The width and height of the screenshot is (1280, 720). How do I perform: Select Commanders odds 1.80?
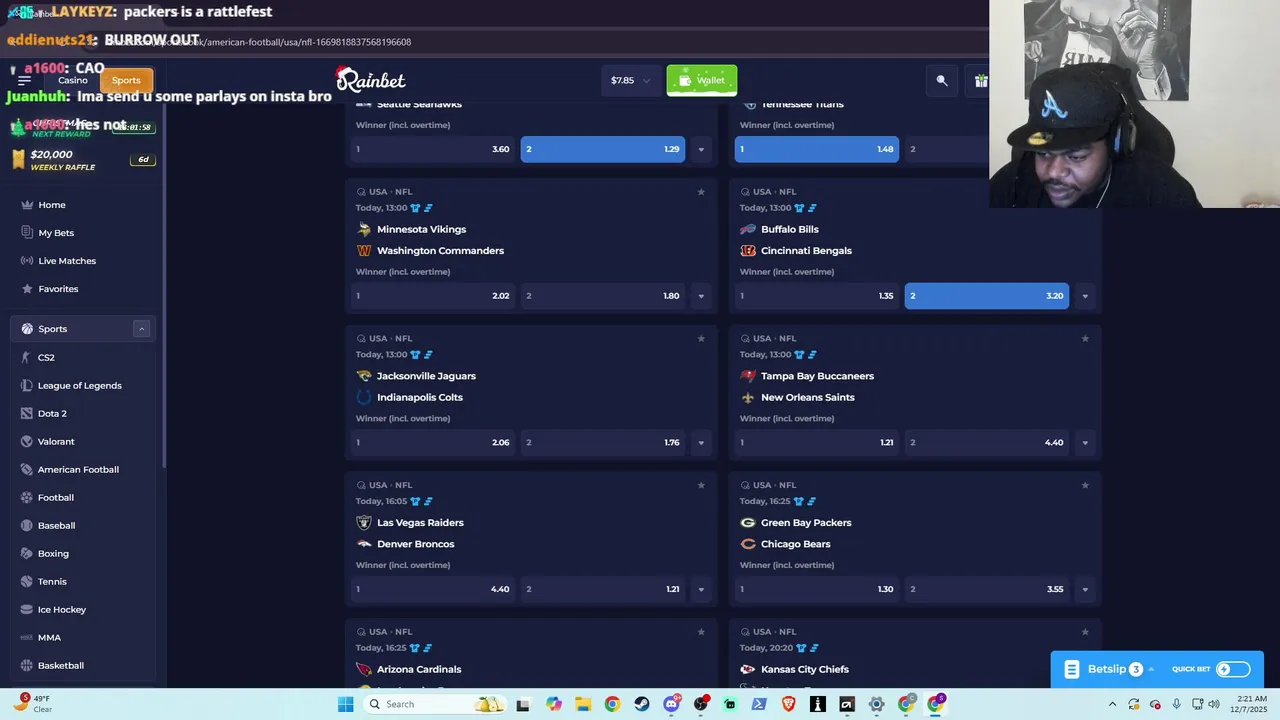point(602,296)
